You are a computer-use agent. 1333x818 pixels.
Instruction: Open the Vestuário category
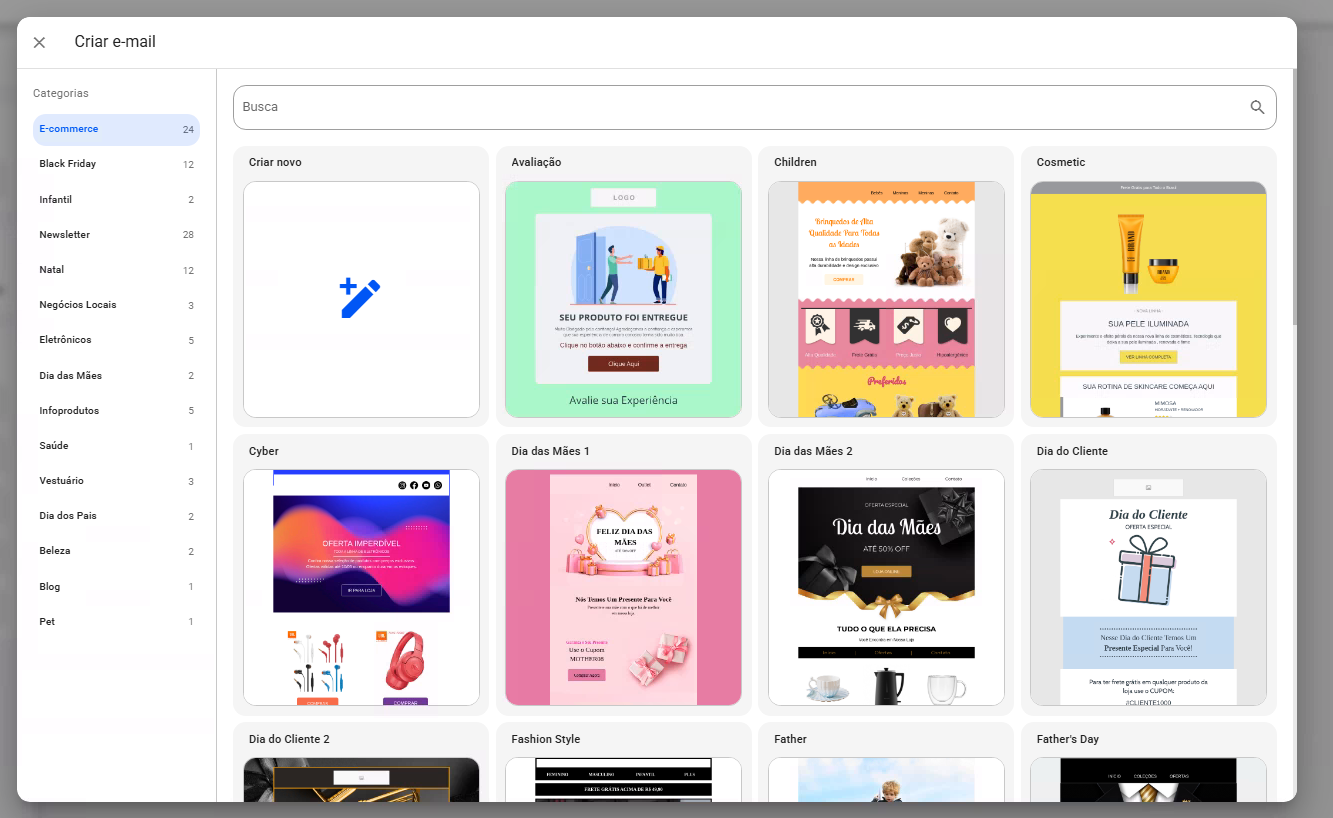[116, 481]
